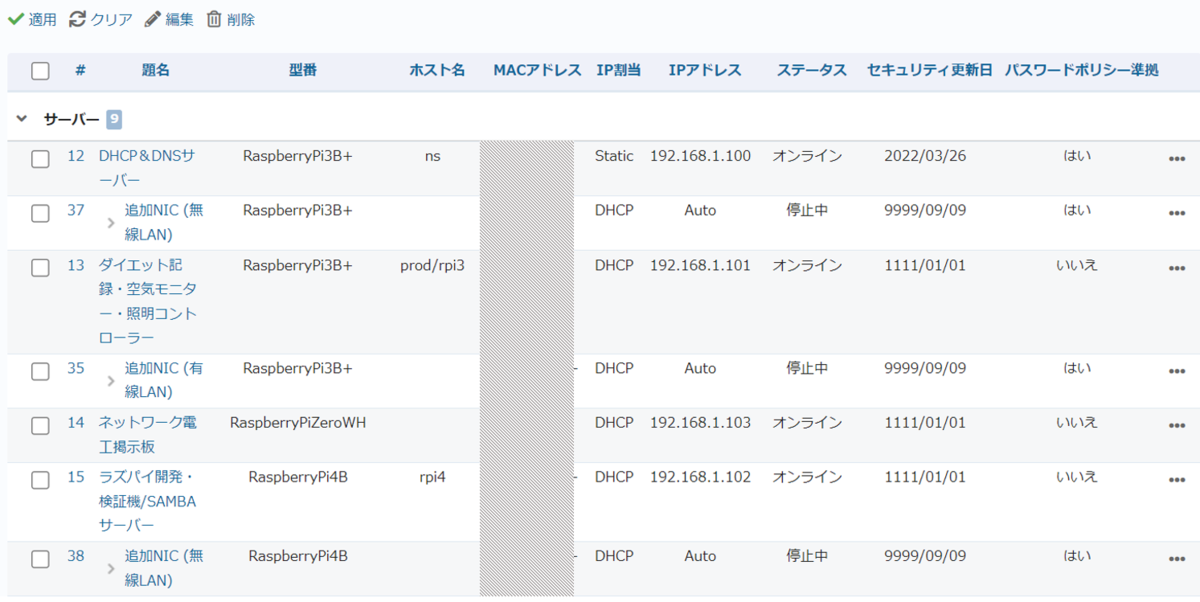Open more options menu for row 35
Image resolution: width=1200 pixels, height=602 pixels.
pyautogui.click(x=1177, y=371)
